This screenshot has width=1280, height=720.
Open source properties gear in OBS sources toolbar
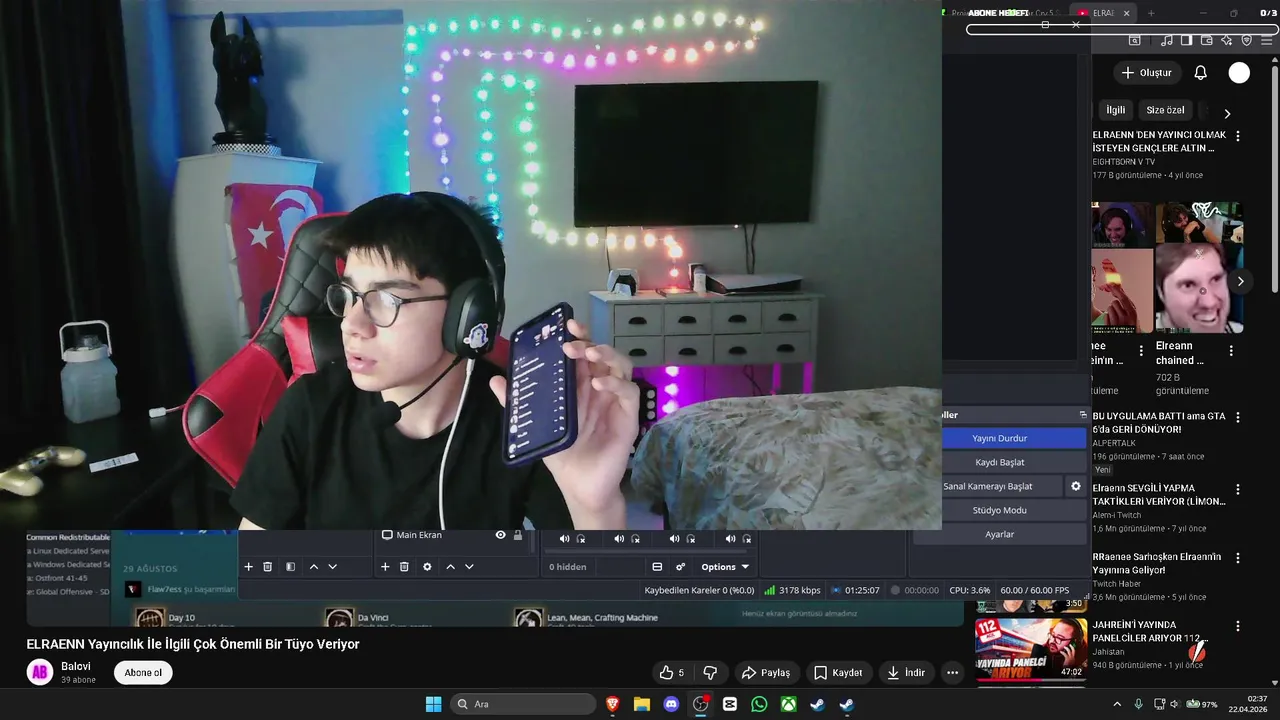coord(427,567)
